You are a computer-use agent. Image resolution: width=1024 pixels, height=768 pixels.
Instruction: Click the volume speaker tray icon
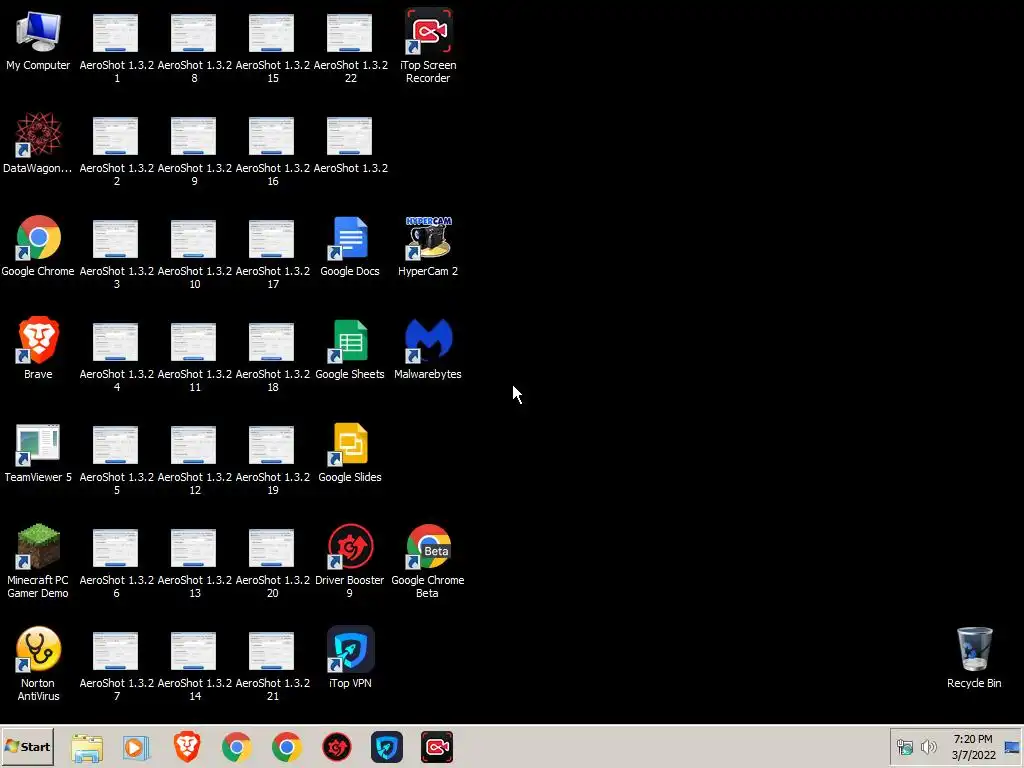tap(928, 747)
